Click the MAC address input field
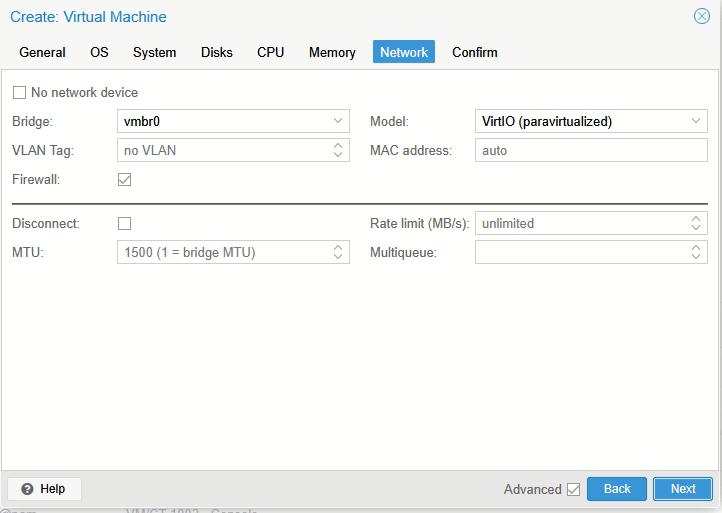The image size is (722, 513). pyautogui.click(x=590, y=151)
